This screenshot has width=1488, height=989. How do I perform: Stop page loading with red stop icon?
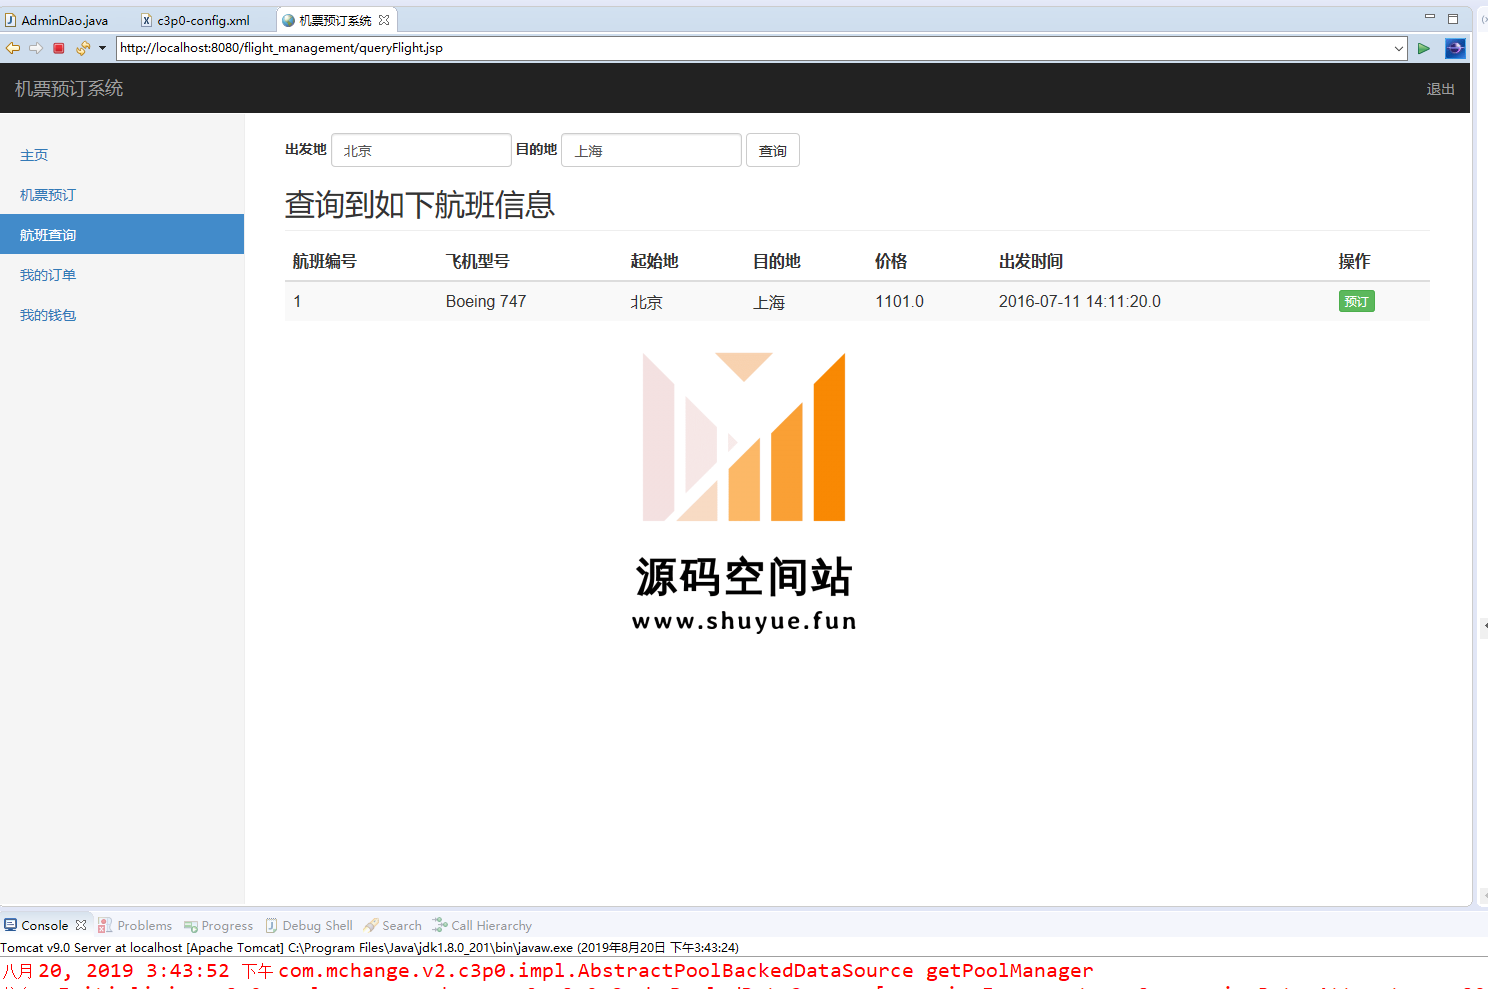pos(59,48)
